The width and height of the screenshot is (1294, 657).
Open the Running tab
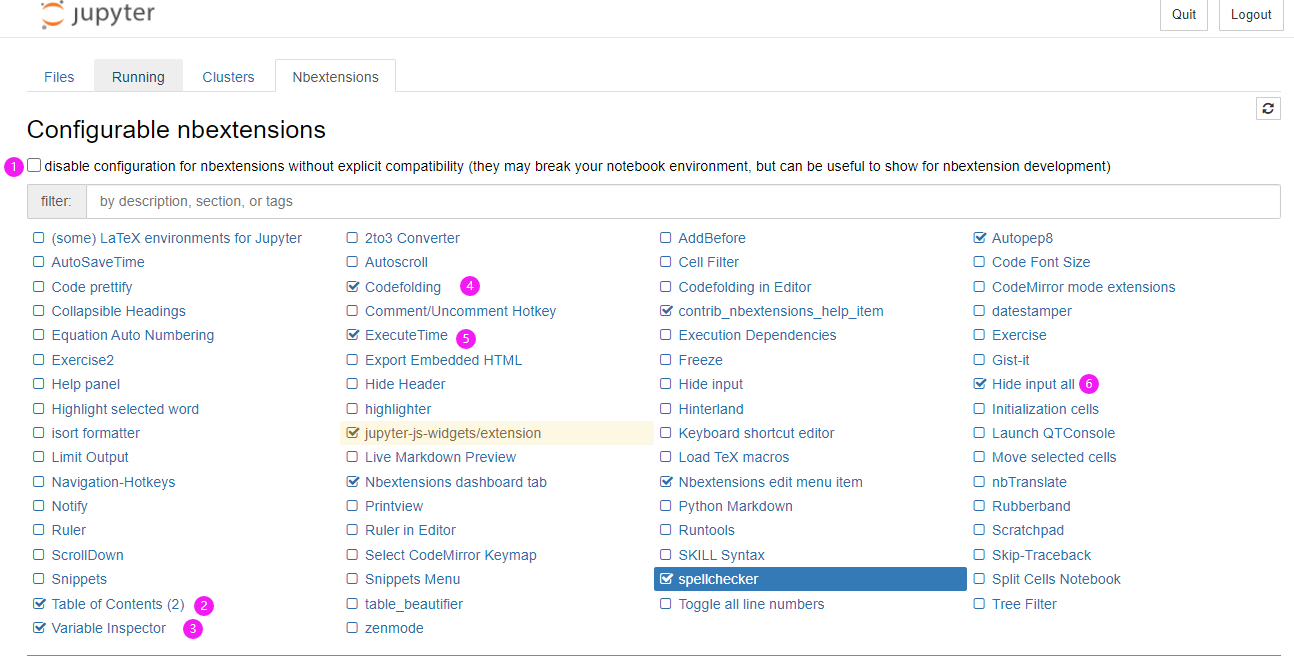click(138, 77)
